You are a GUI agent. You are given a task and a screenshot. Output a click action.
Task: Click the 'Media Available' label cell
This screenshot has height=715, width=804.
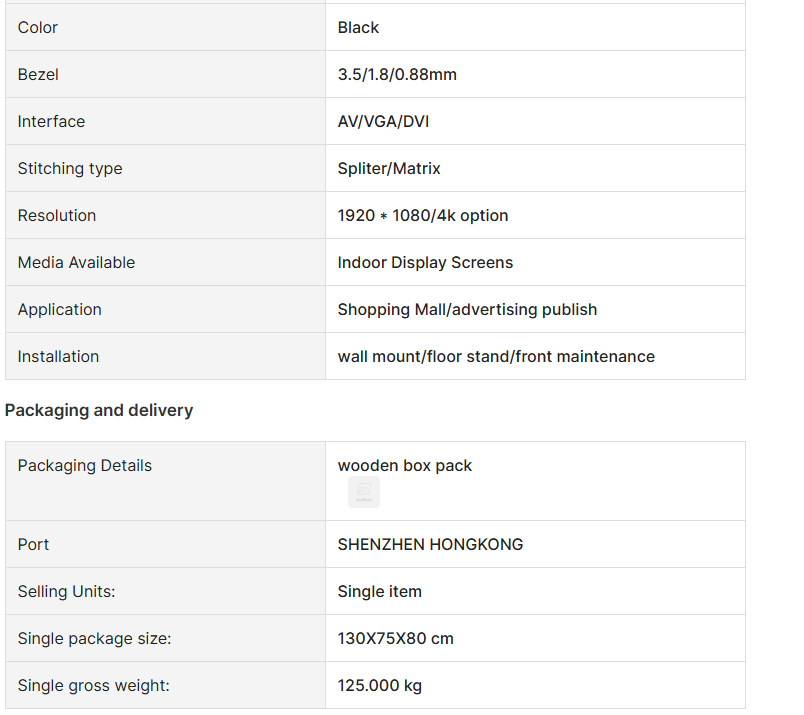point(76,262)
